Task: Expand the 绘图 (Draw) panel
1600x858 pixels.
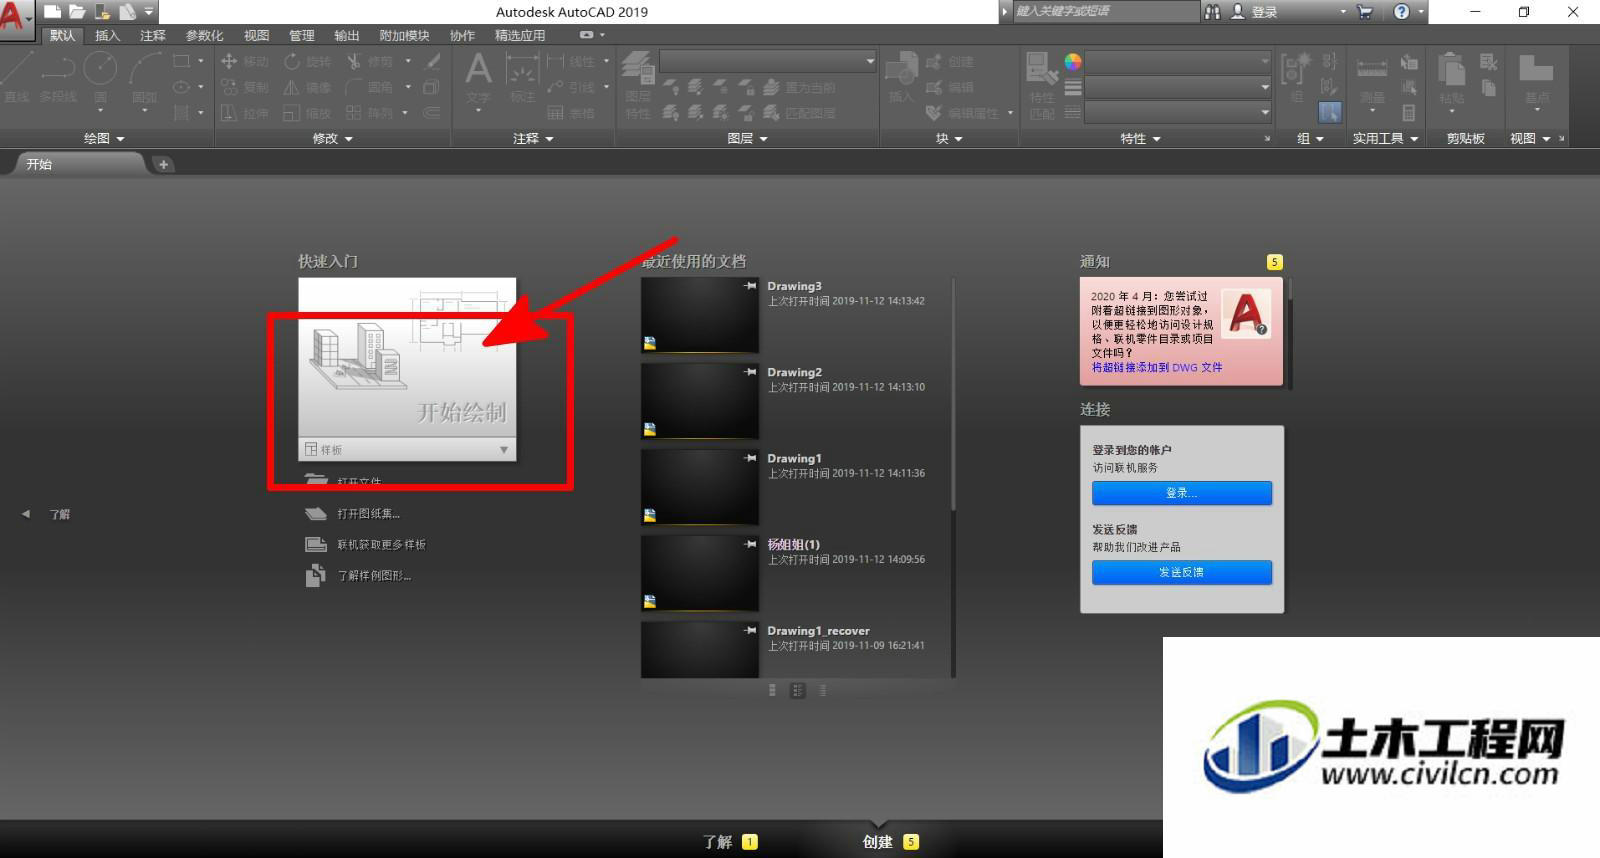Action: coord(104,139)
